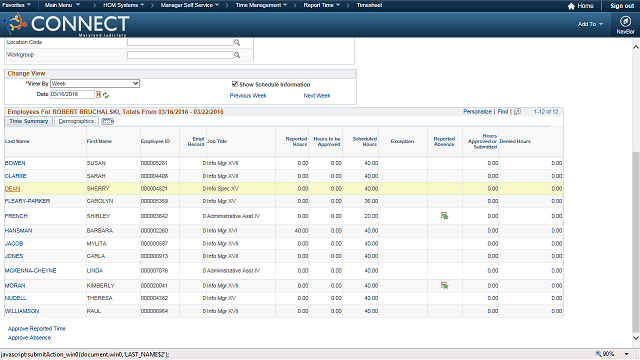This screenshot has width=640, height=360.
Task: Expand the Main Menu dropdown
Action: [x=62, y=5]
